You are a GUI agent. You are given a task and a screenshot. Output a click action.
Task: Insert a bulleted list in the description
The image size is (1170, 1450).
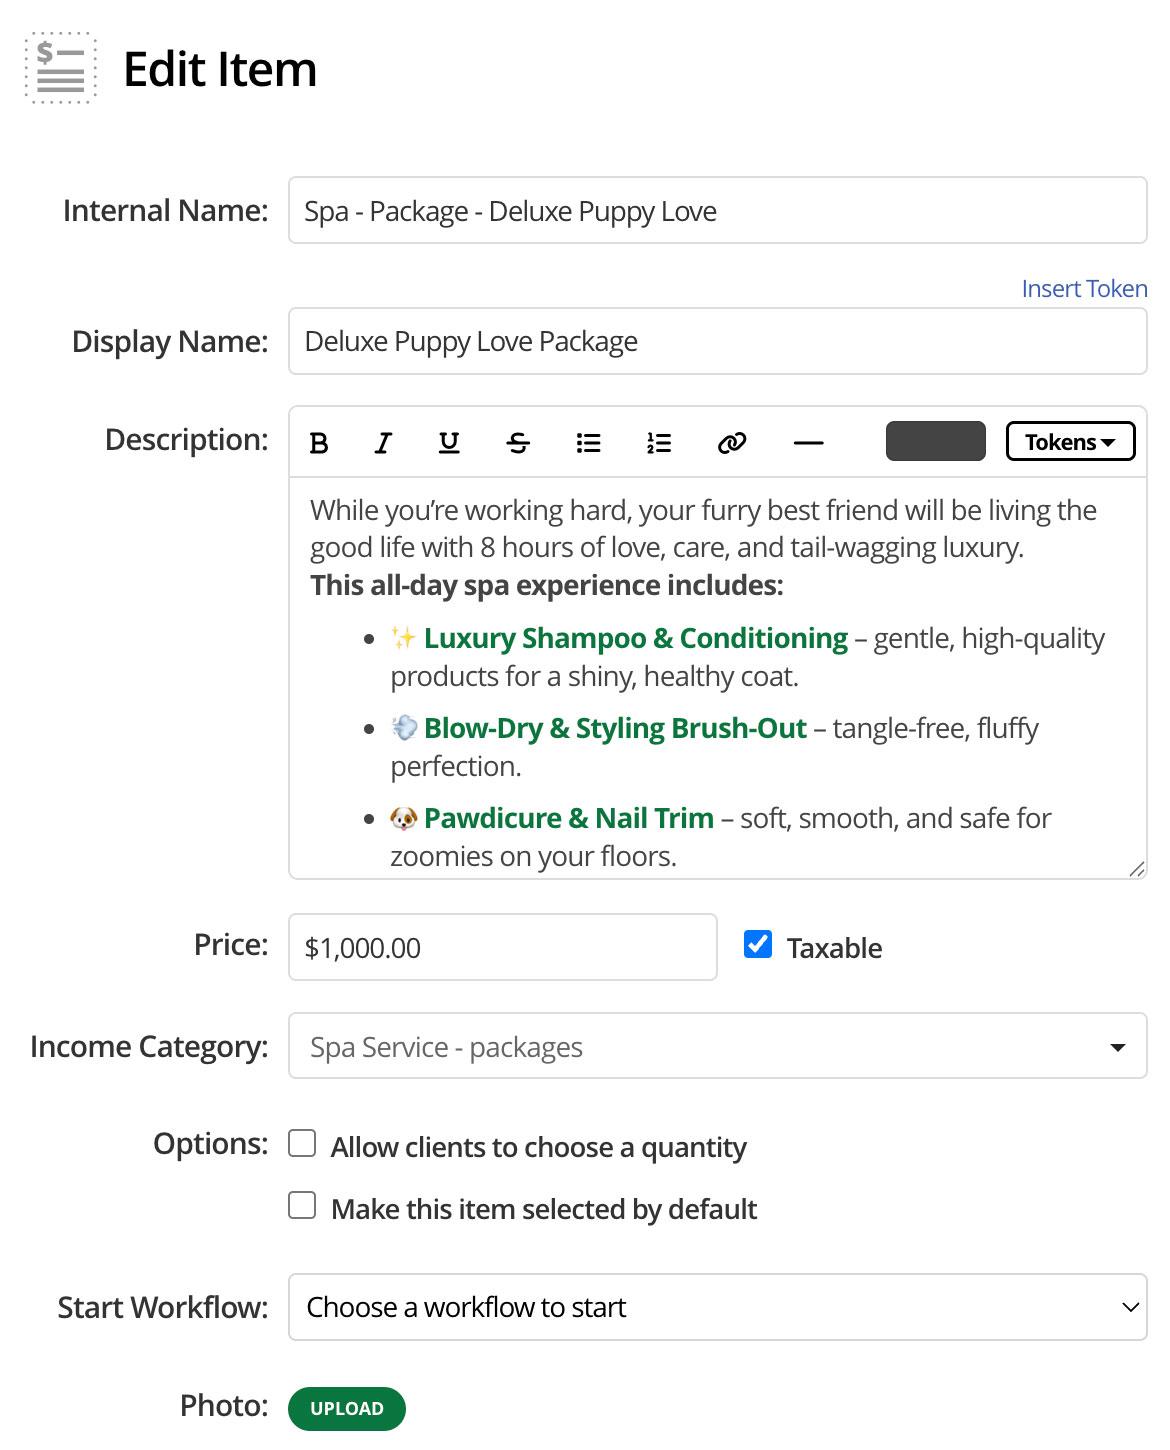click(588, 443)
